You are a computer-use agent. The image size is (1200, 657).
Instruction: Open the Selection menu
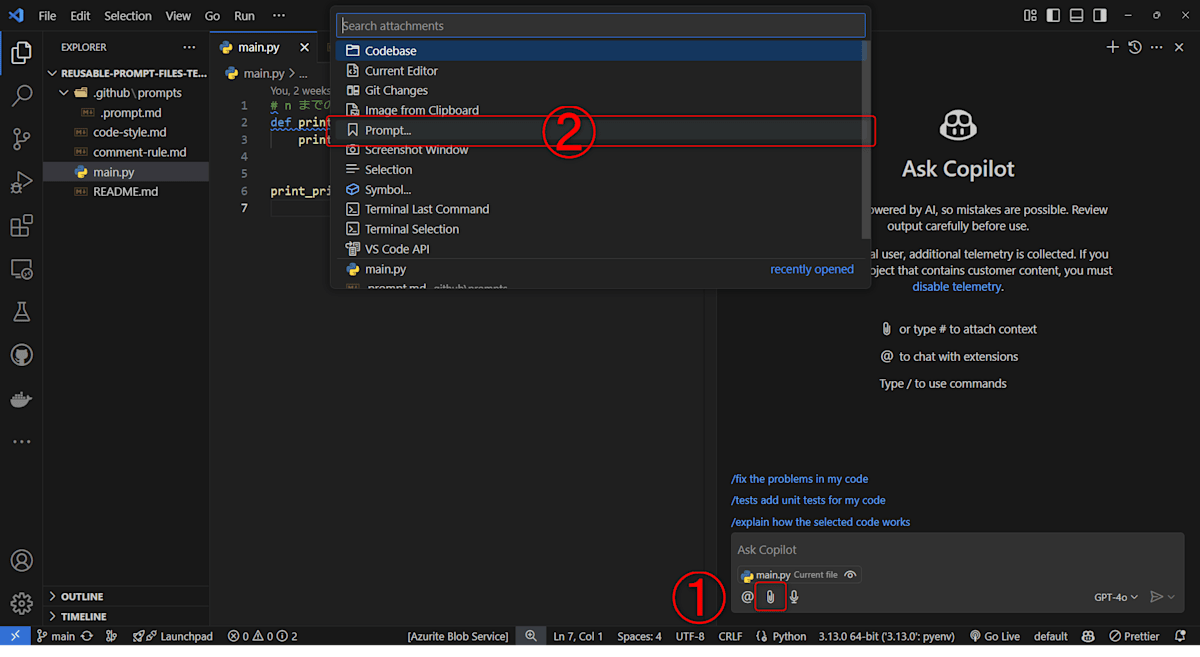[128, 16]
